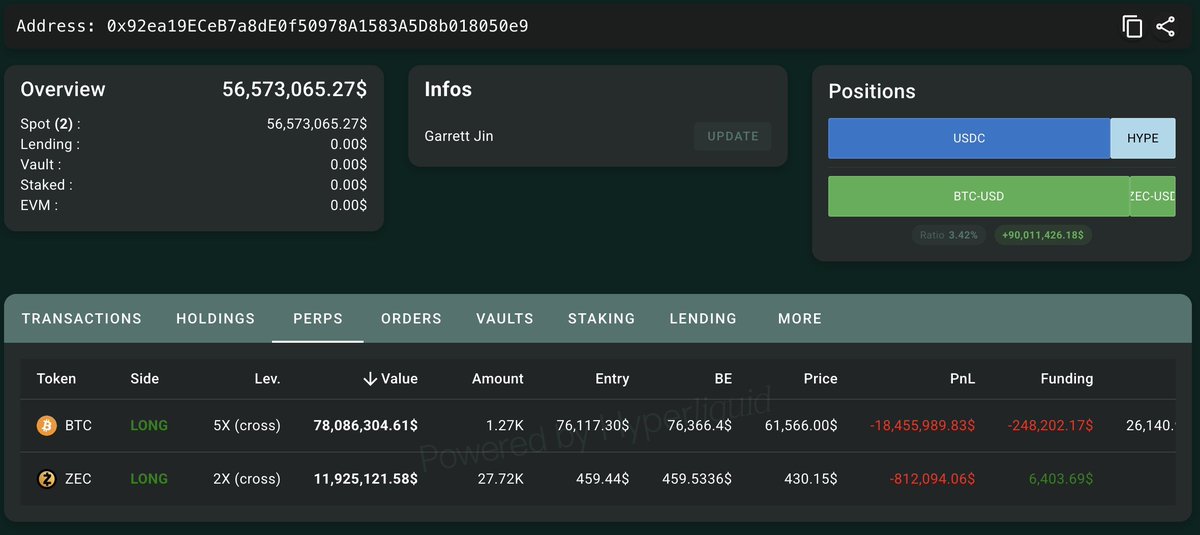Click the Spot (2) label
Screen dimensions: 1200x535
(50, 124)
